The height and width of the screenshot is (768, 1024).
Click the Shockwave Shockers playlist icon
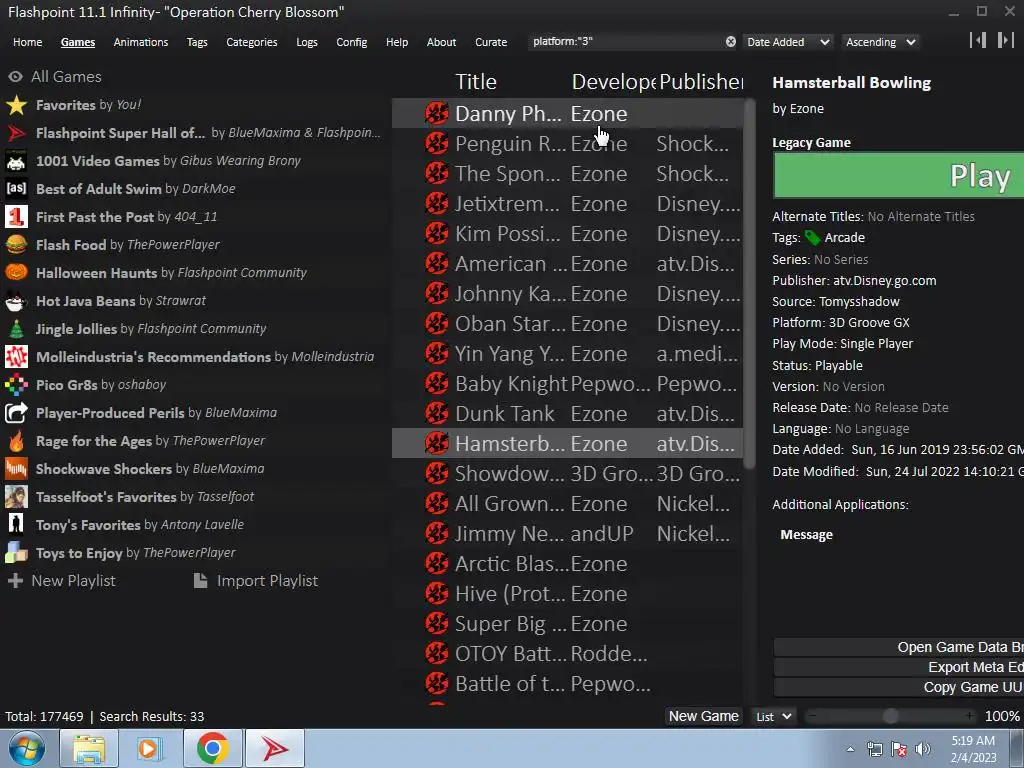pos(16,469)
